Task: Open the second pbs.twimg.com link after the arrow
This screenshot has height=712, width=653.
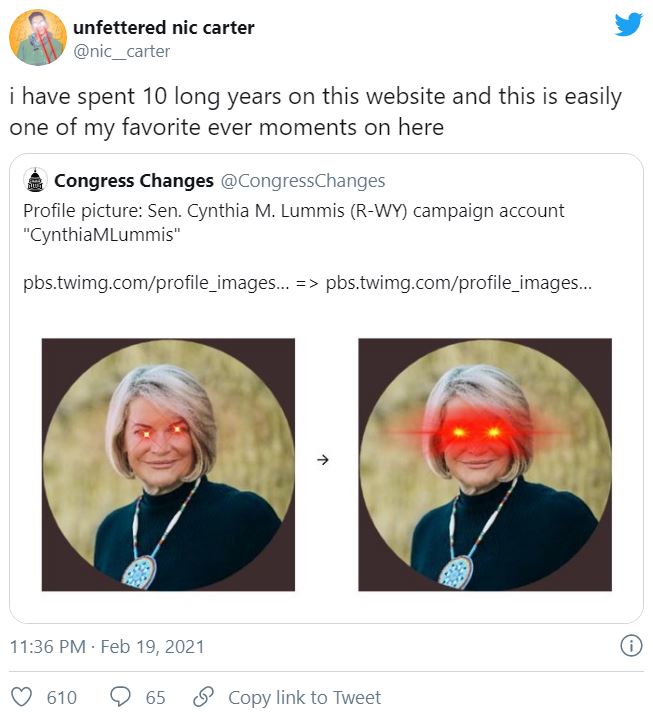Action: pyautogui.click(x=458, y=282)
